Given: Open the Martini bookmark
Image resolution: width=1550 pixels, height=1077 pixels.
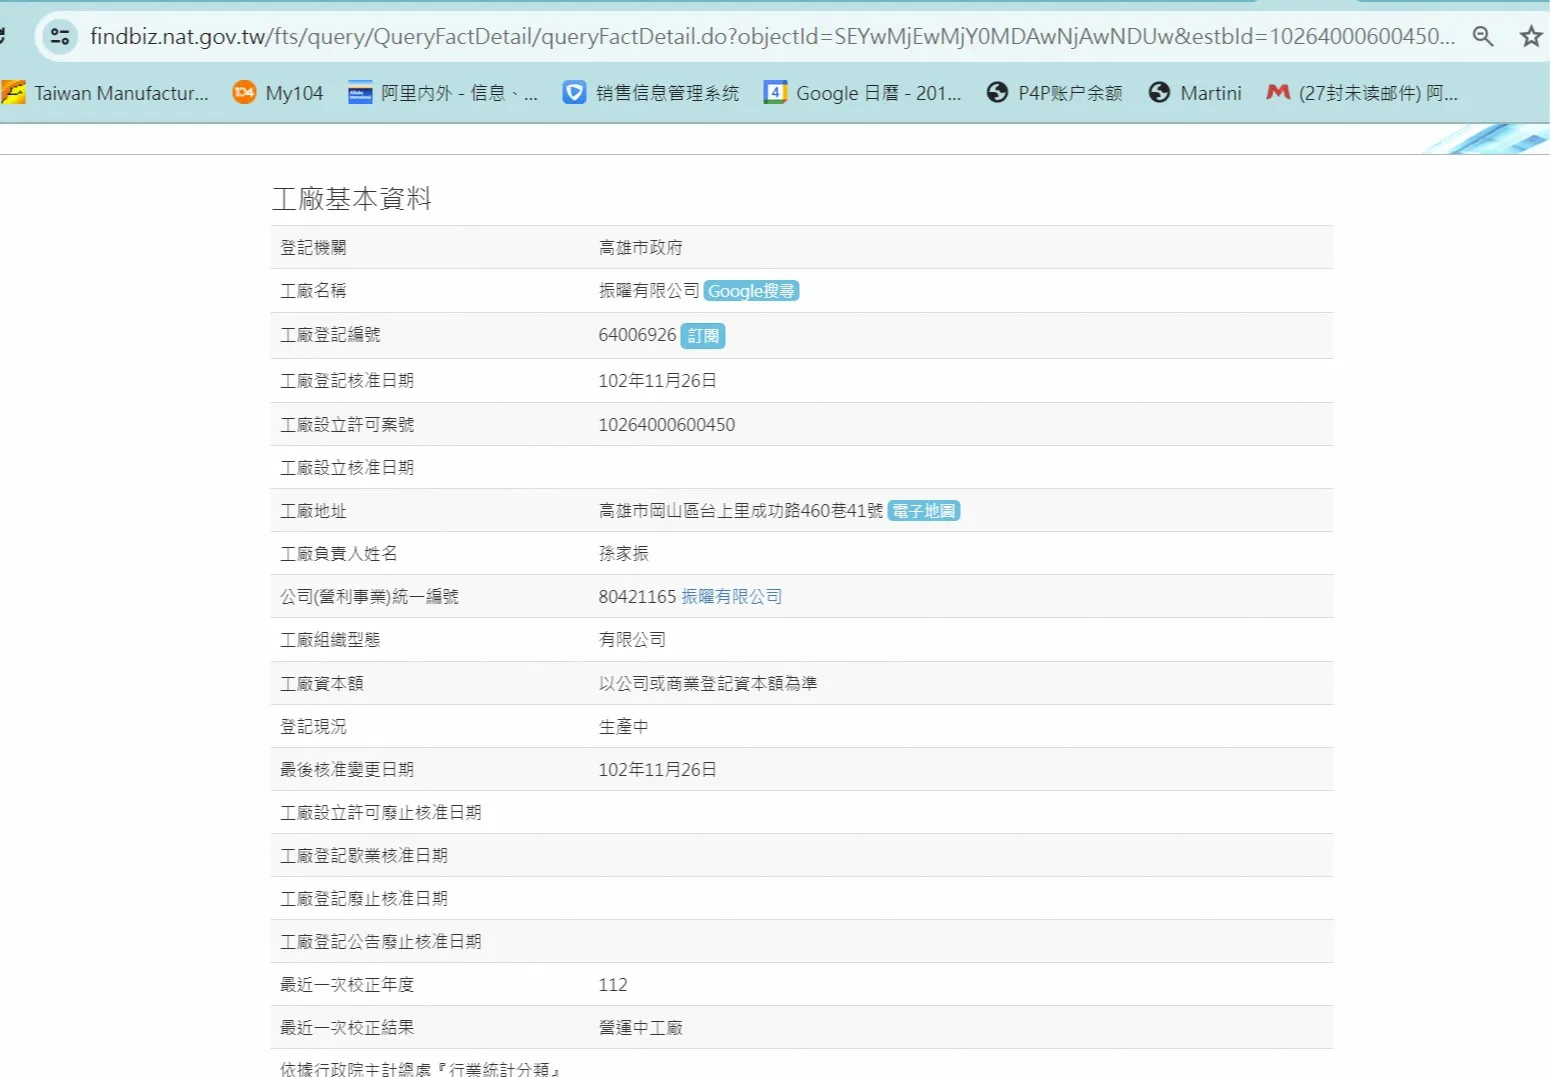Looking at the screenshot, I should click(x=1195, y=93).
